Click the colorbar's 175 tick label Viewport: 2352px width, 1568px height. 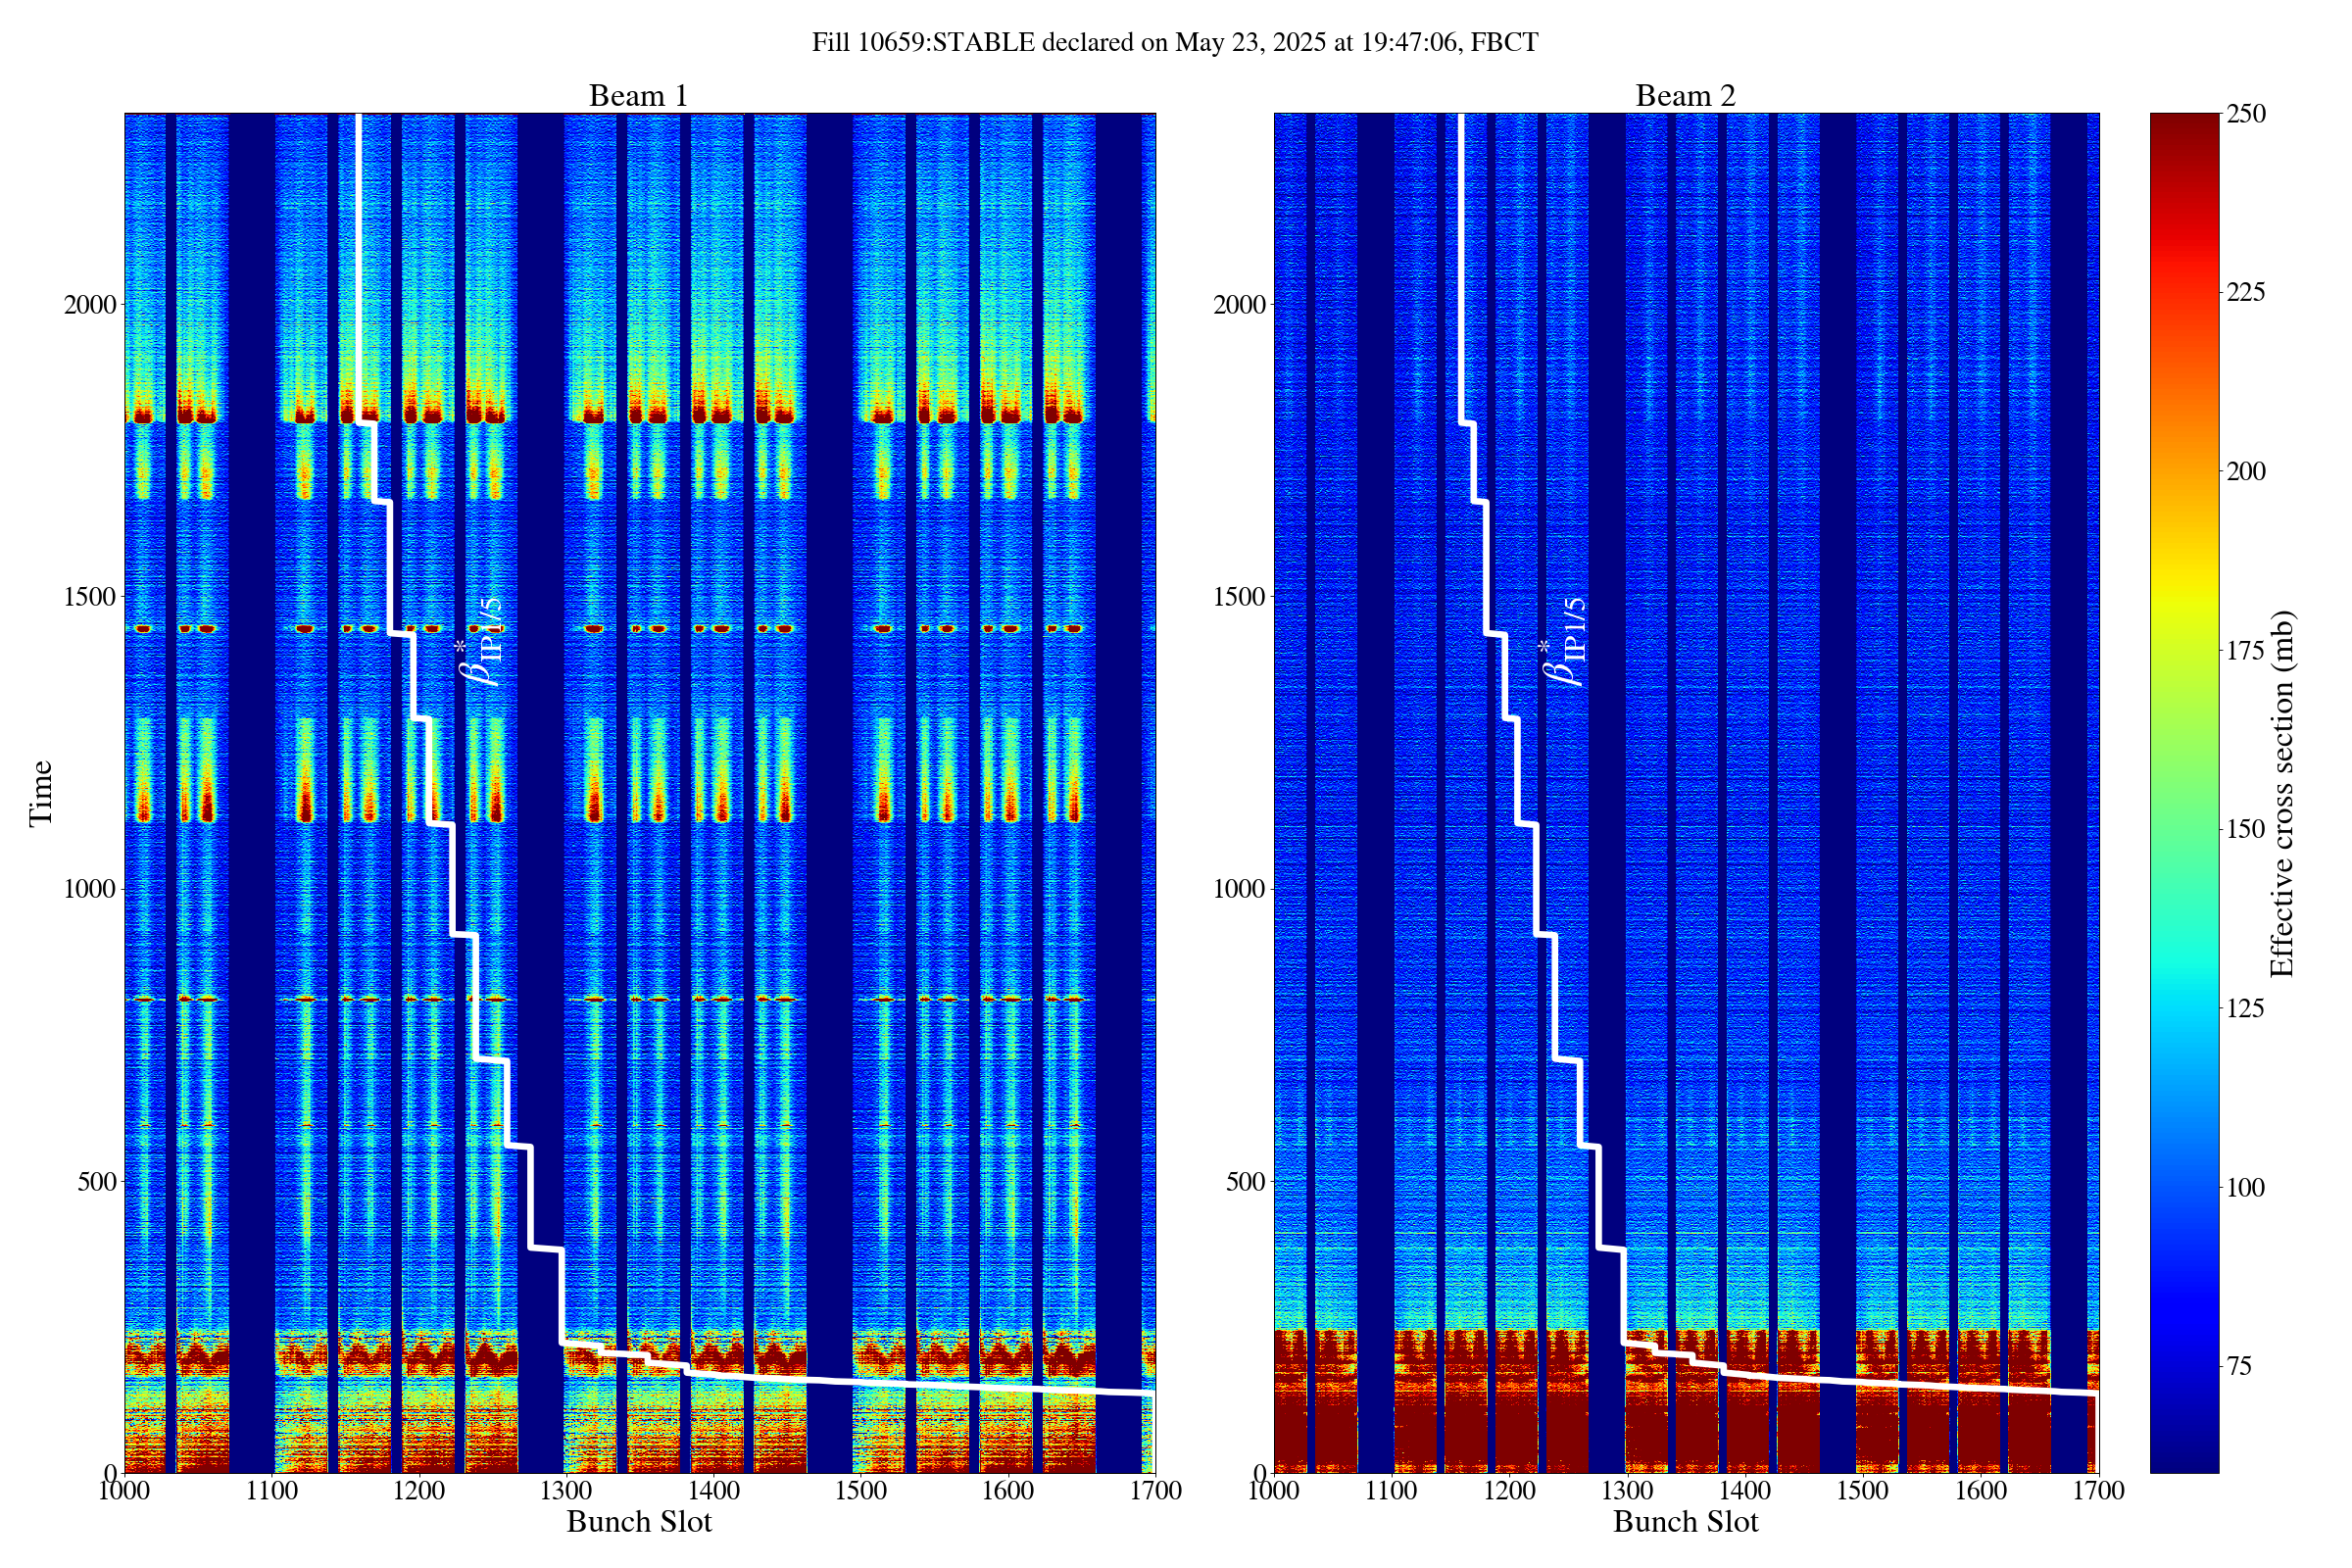point(2246,651)
